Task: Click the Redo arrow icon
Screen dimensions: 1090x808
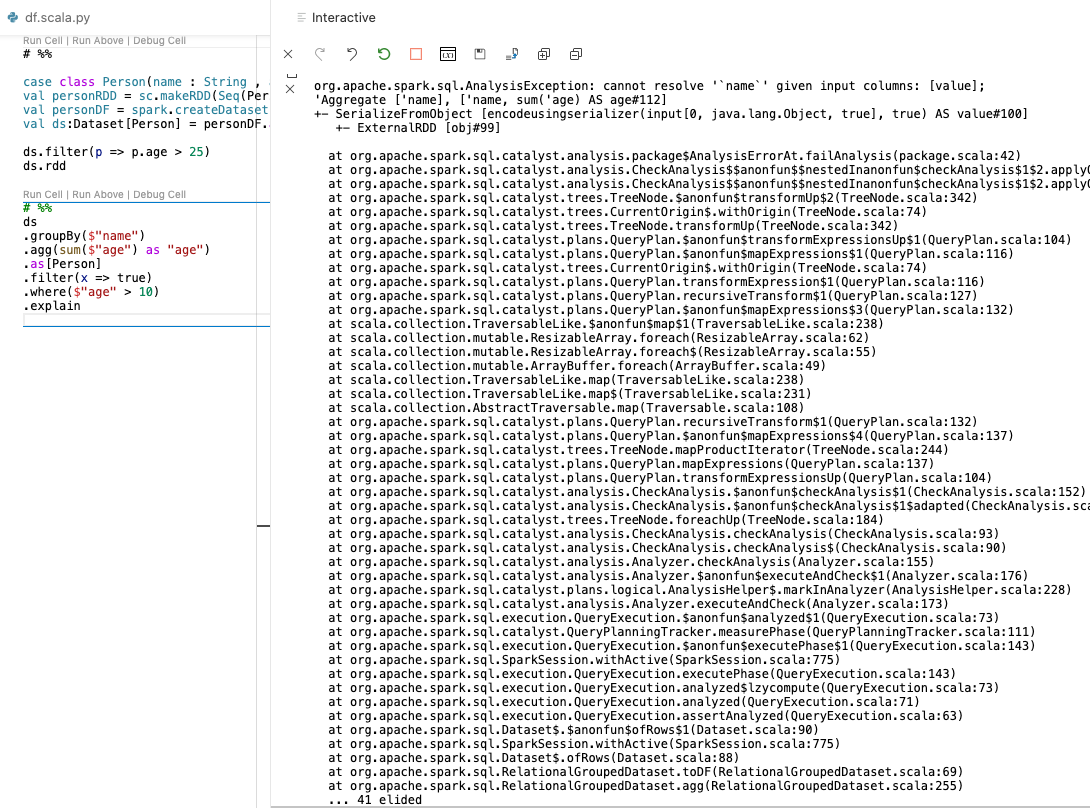Action: [320, 54]
